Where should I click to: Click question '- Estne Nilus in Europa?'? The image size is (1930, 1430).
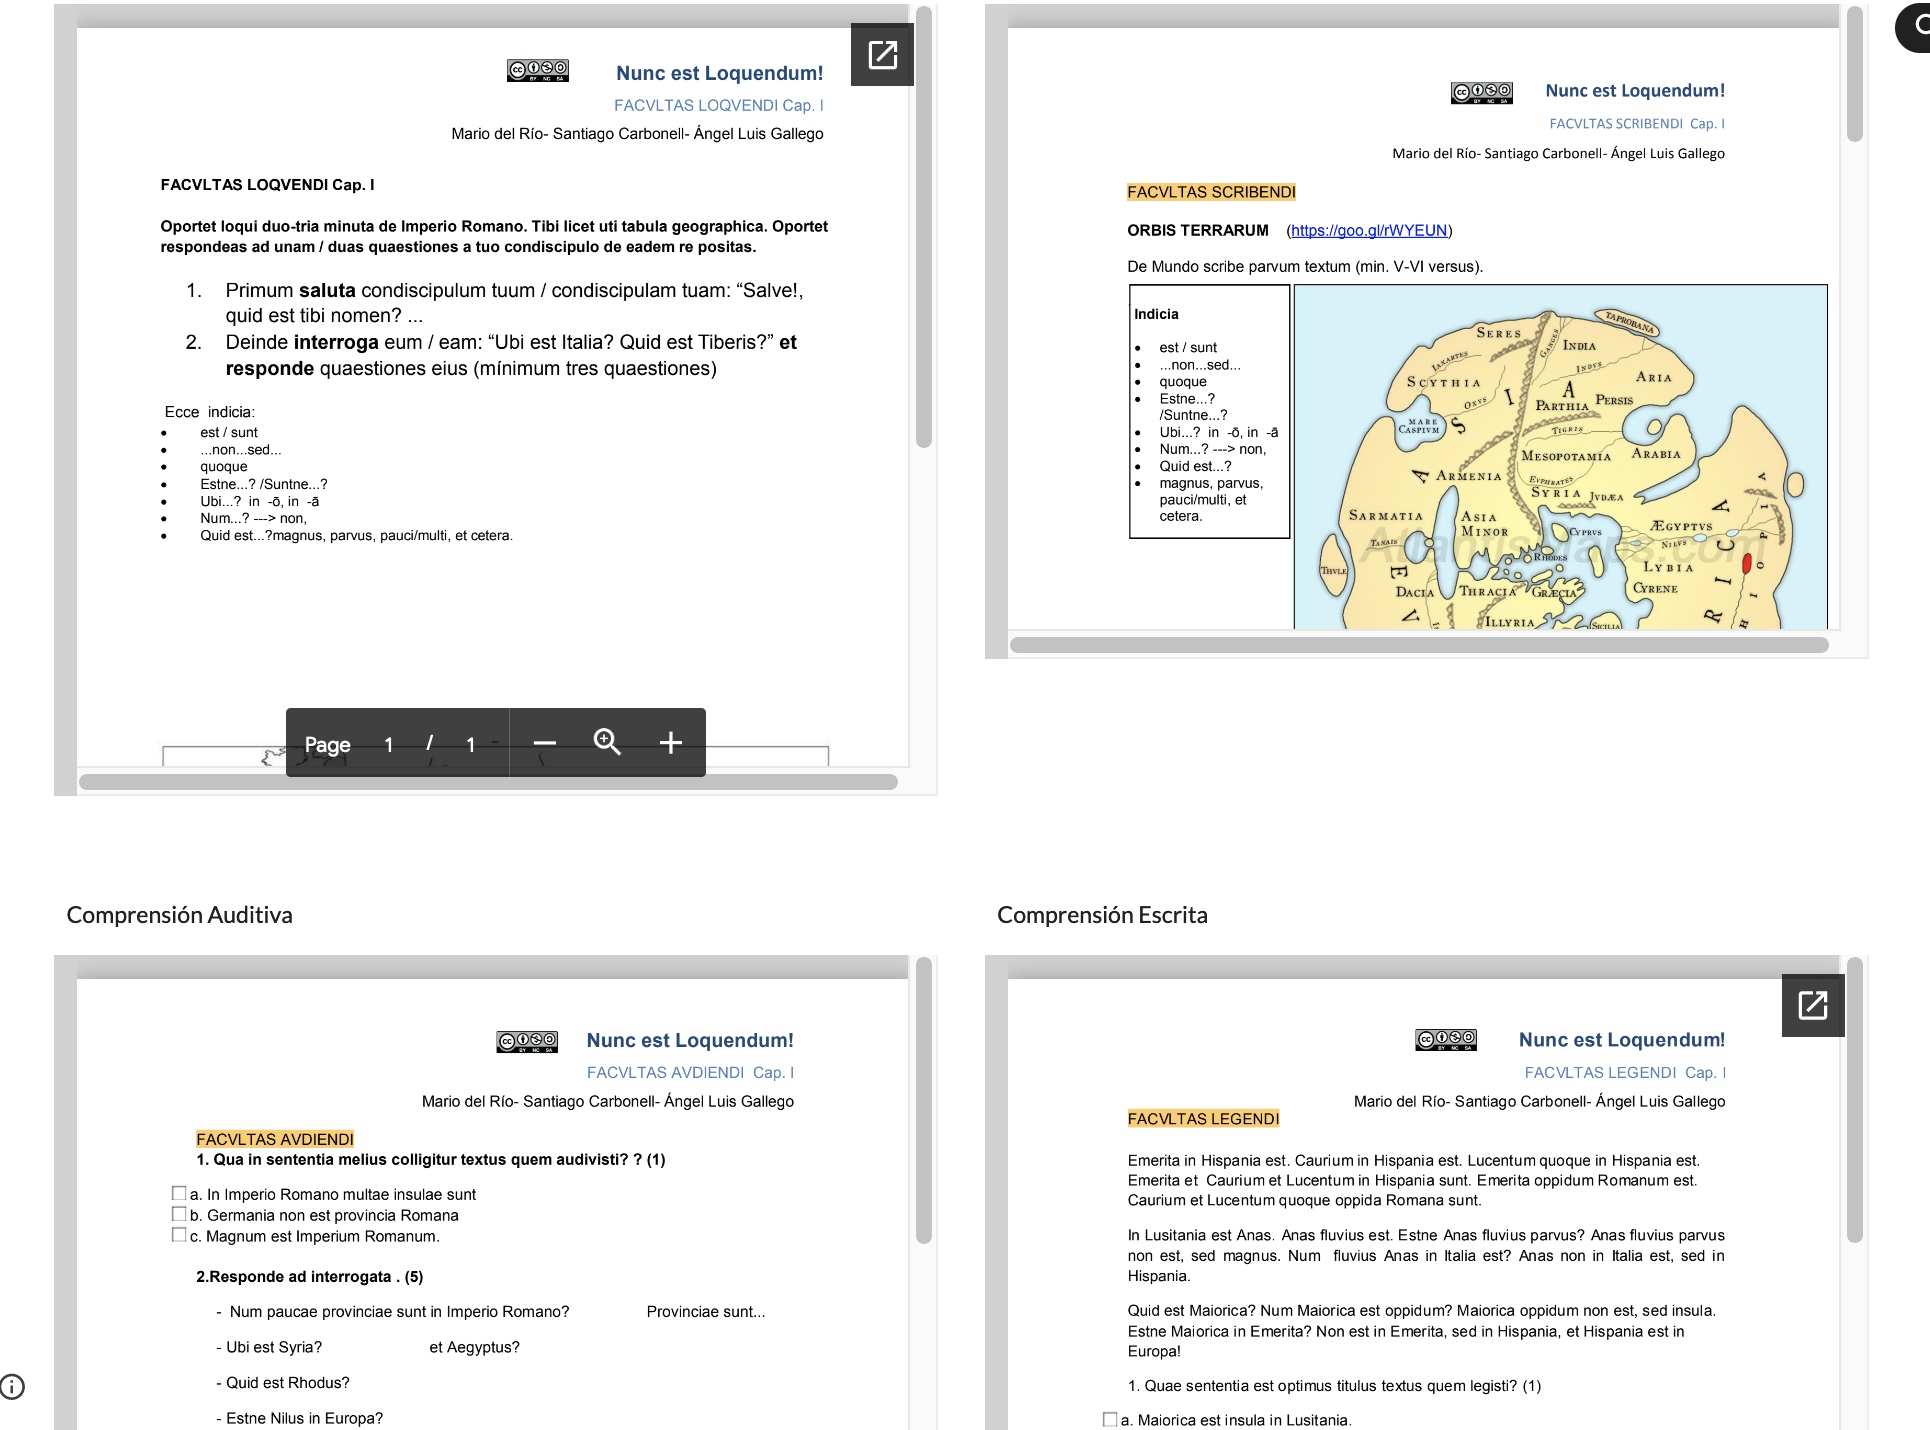click(x=300, y=1418)
